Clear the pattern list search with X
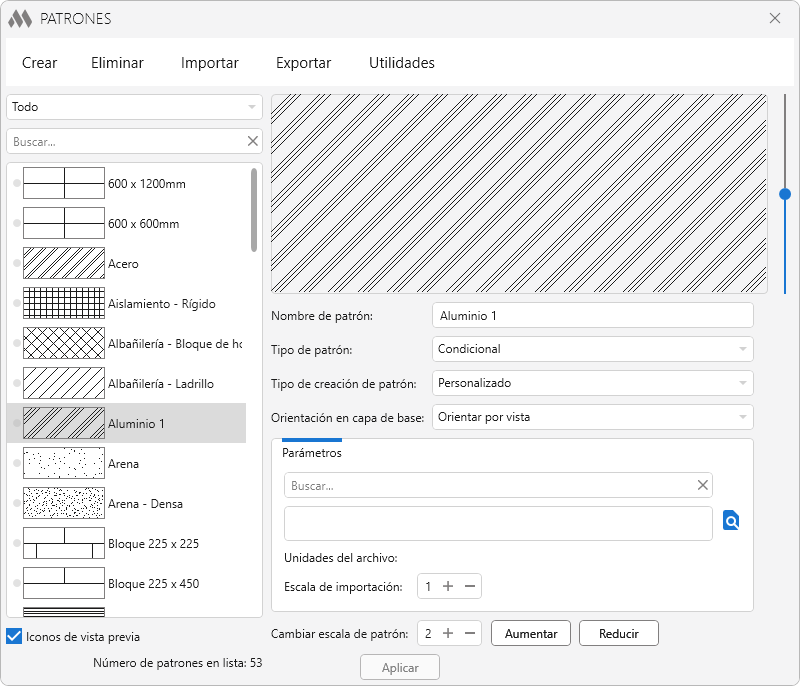Image resolution: width=800 pixels, height=686 pixels. click(x=253, y=142)
